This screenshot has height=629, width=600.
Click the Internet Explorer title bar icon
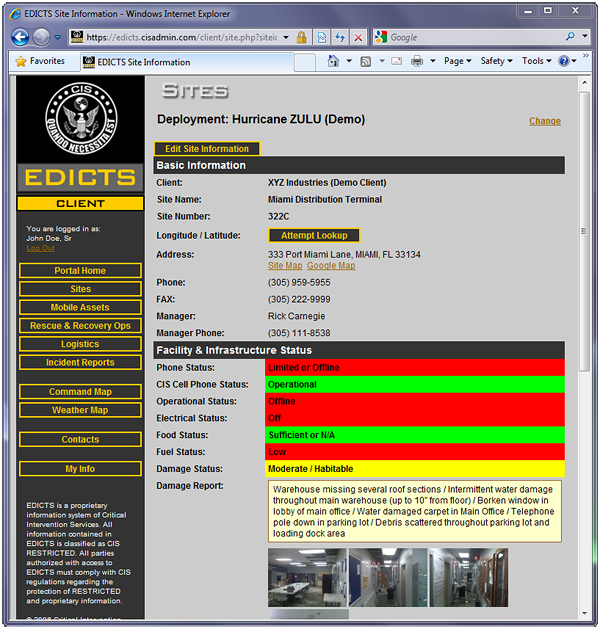[15, 14]
